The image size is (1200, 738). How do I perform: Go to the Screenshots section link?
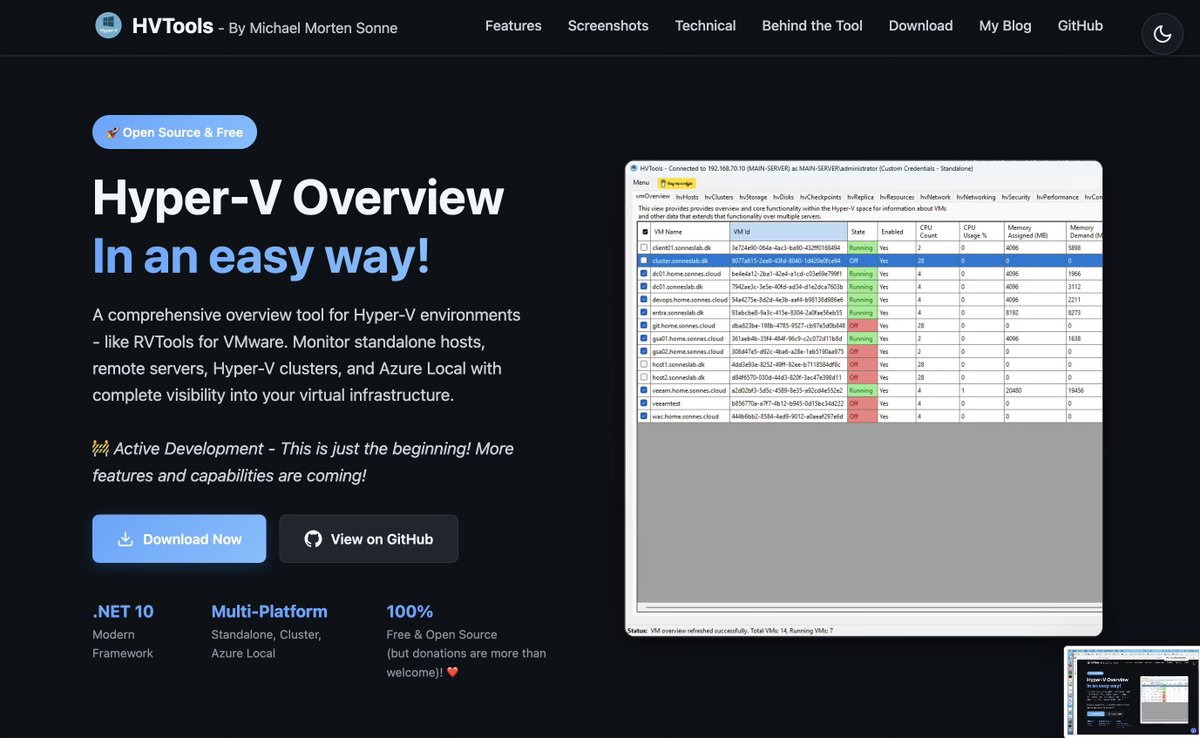pos(608,26)
